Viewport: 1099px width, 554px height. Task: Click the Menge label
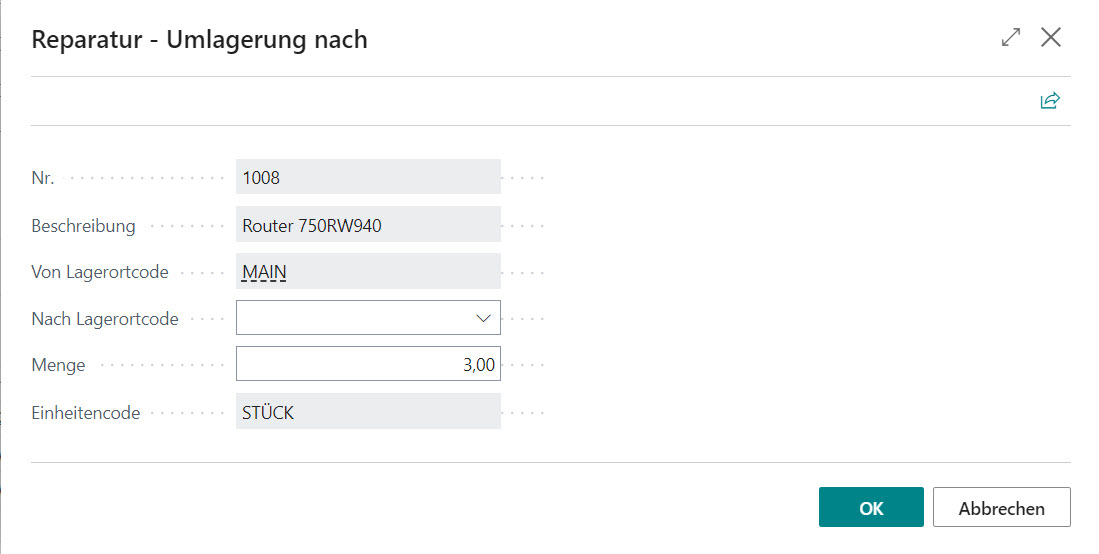pyautogui.click(x=59, y=365)
